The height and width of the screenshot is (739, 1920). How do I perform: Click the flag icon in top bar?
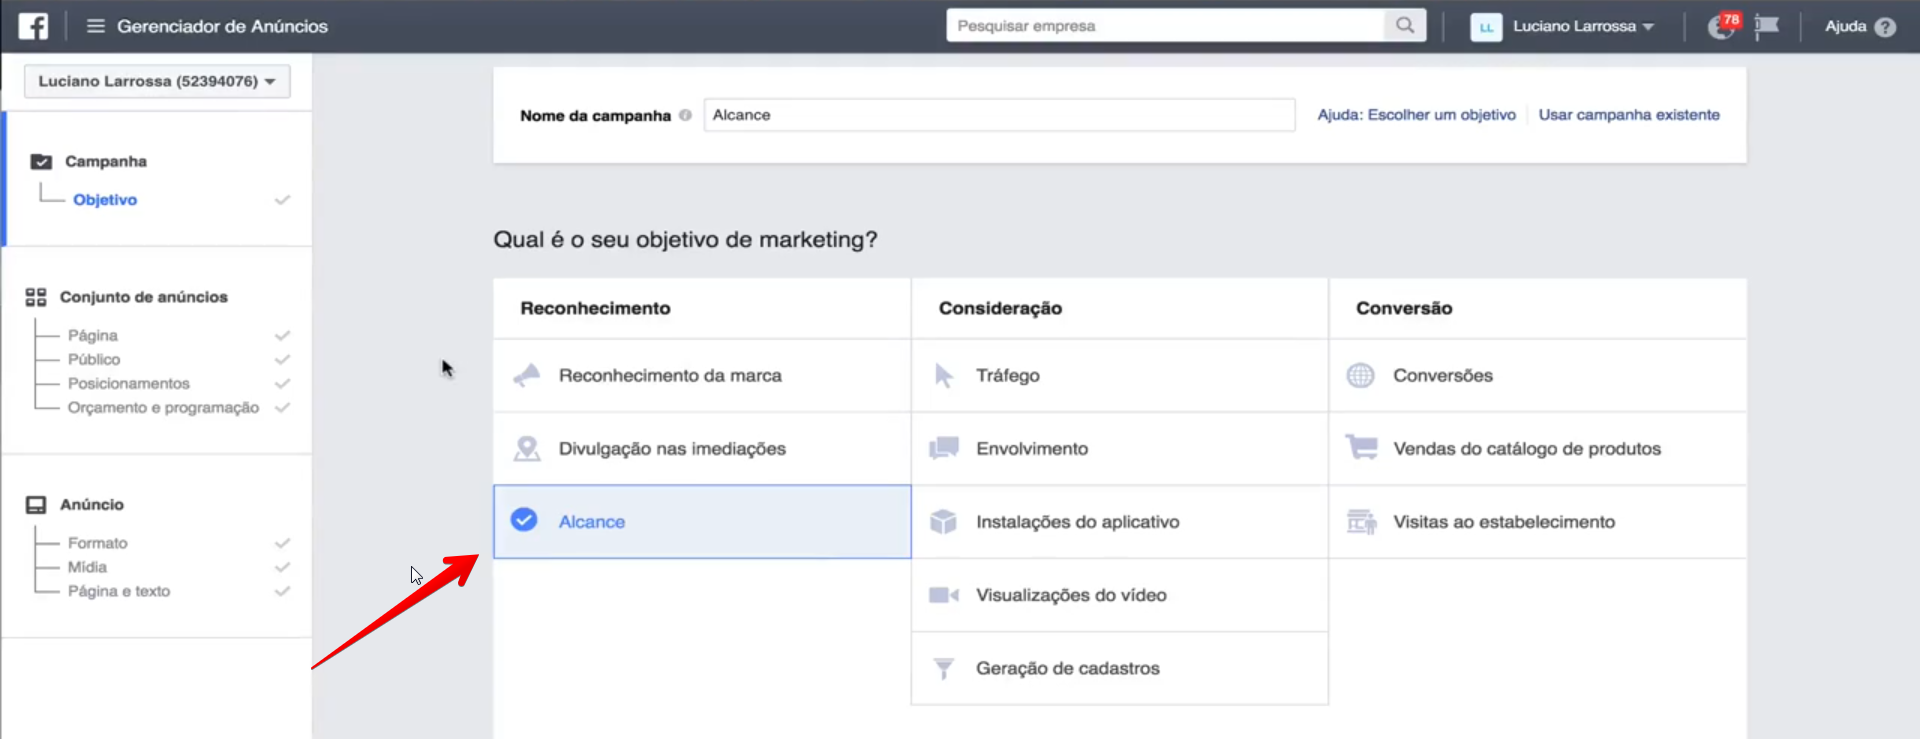[1767, 26]
